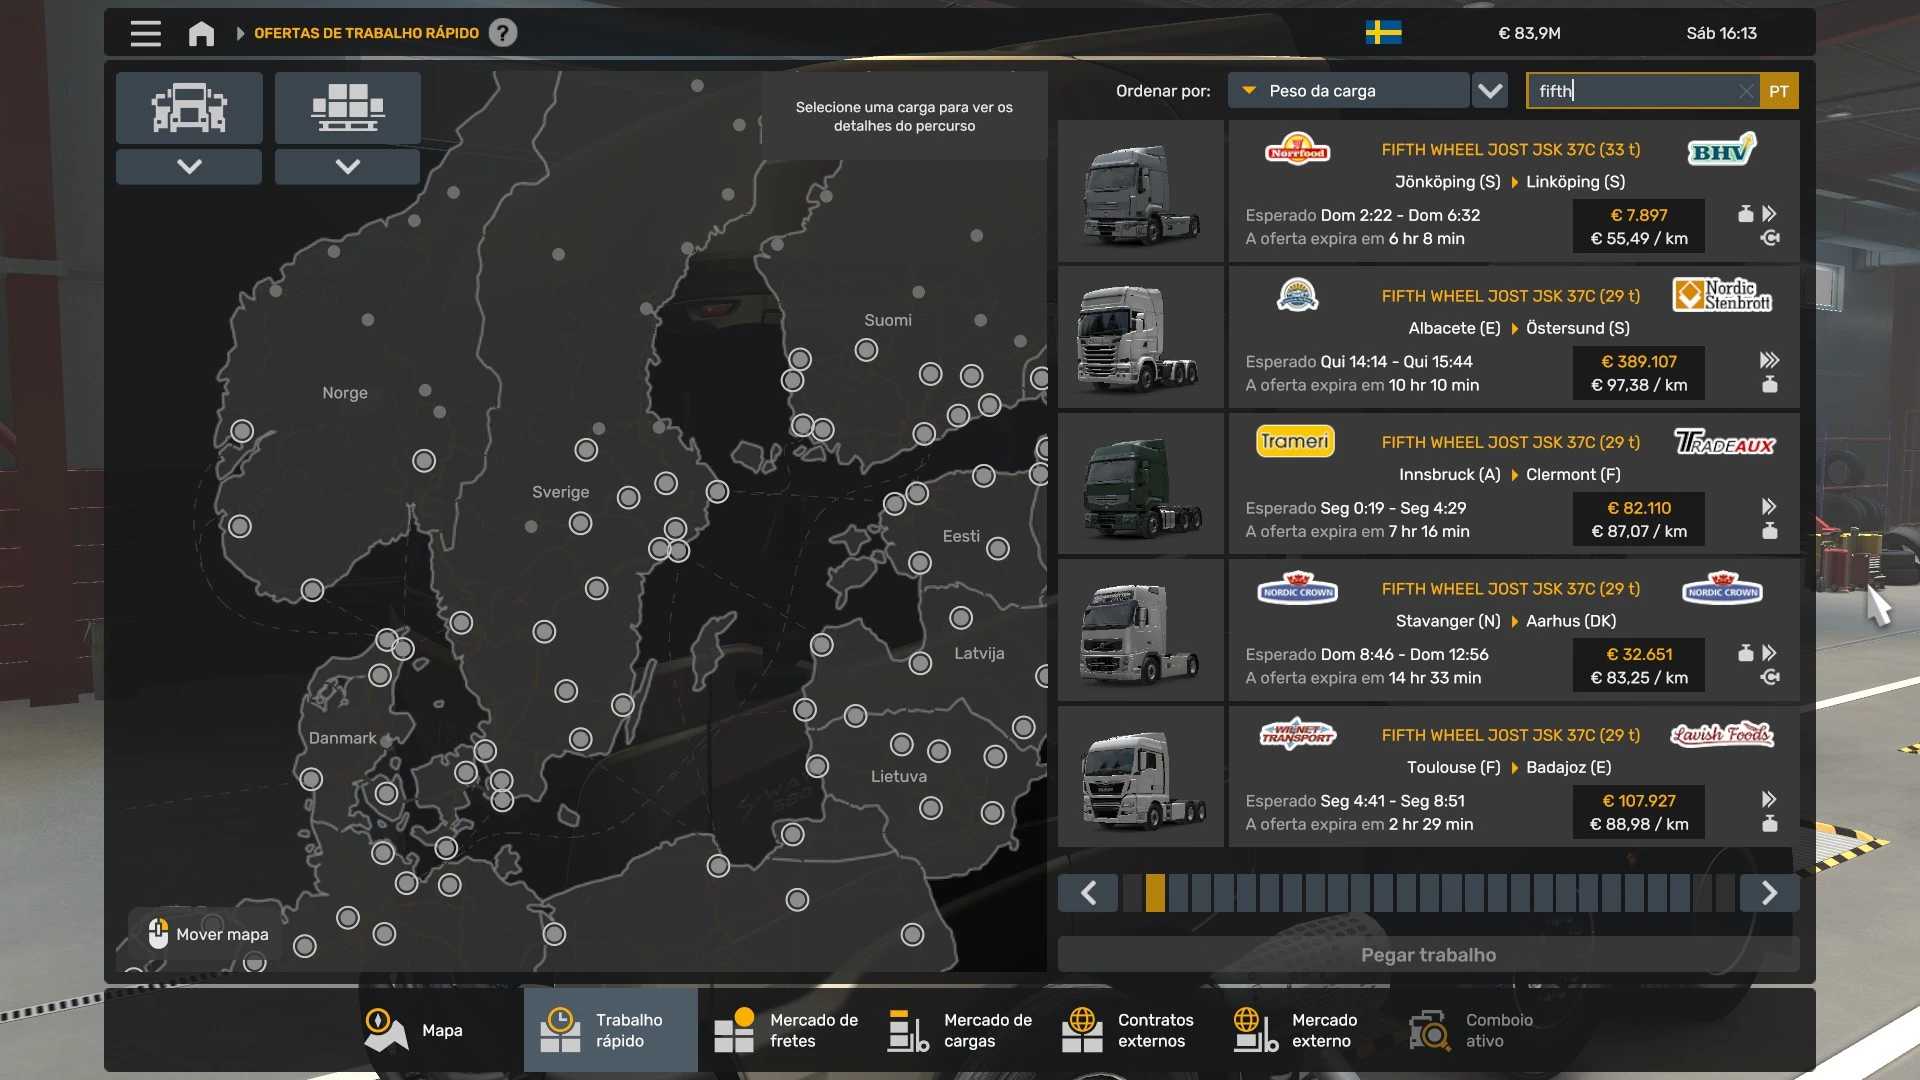The image size is (1920, 1080).
Task: Select 'Toulouse (F)' to 'Badajoz (E)' route
Action: pos(1508,767)
